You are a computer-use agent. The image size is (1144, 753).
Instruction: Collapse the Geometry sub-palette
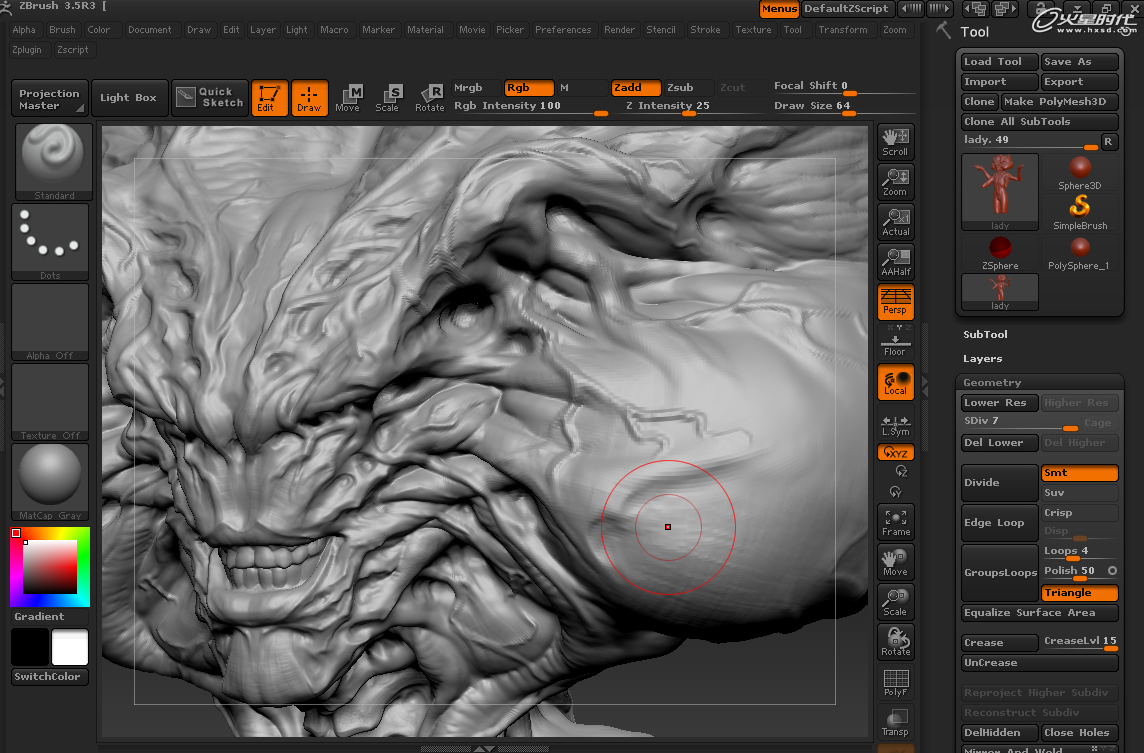(992, 382)
